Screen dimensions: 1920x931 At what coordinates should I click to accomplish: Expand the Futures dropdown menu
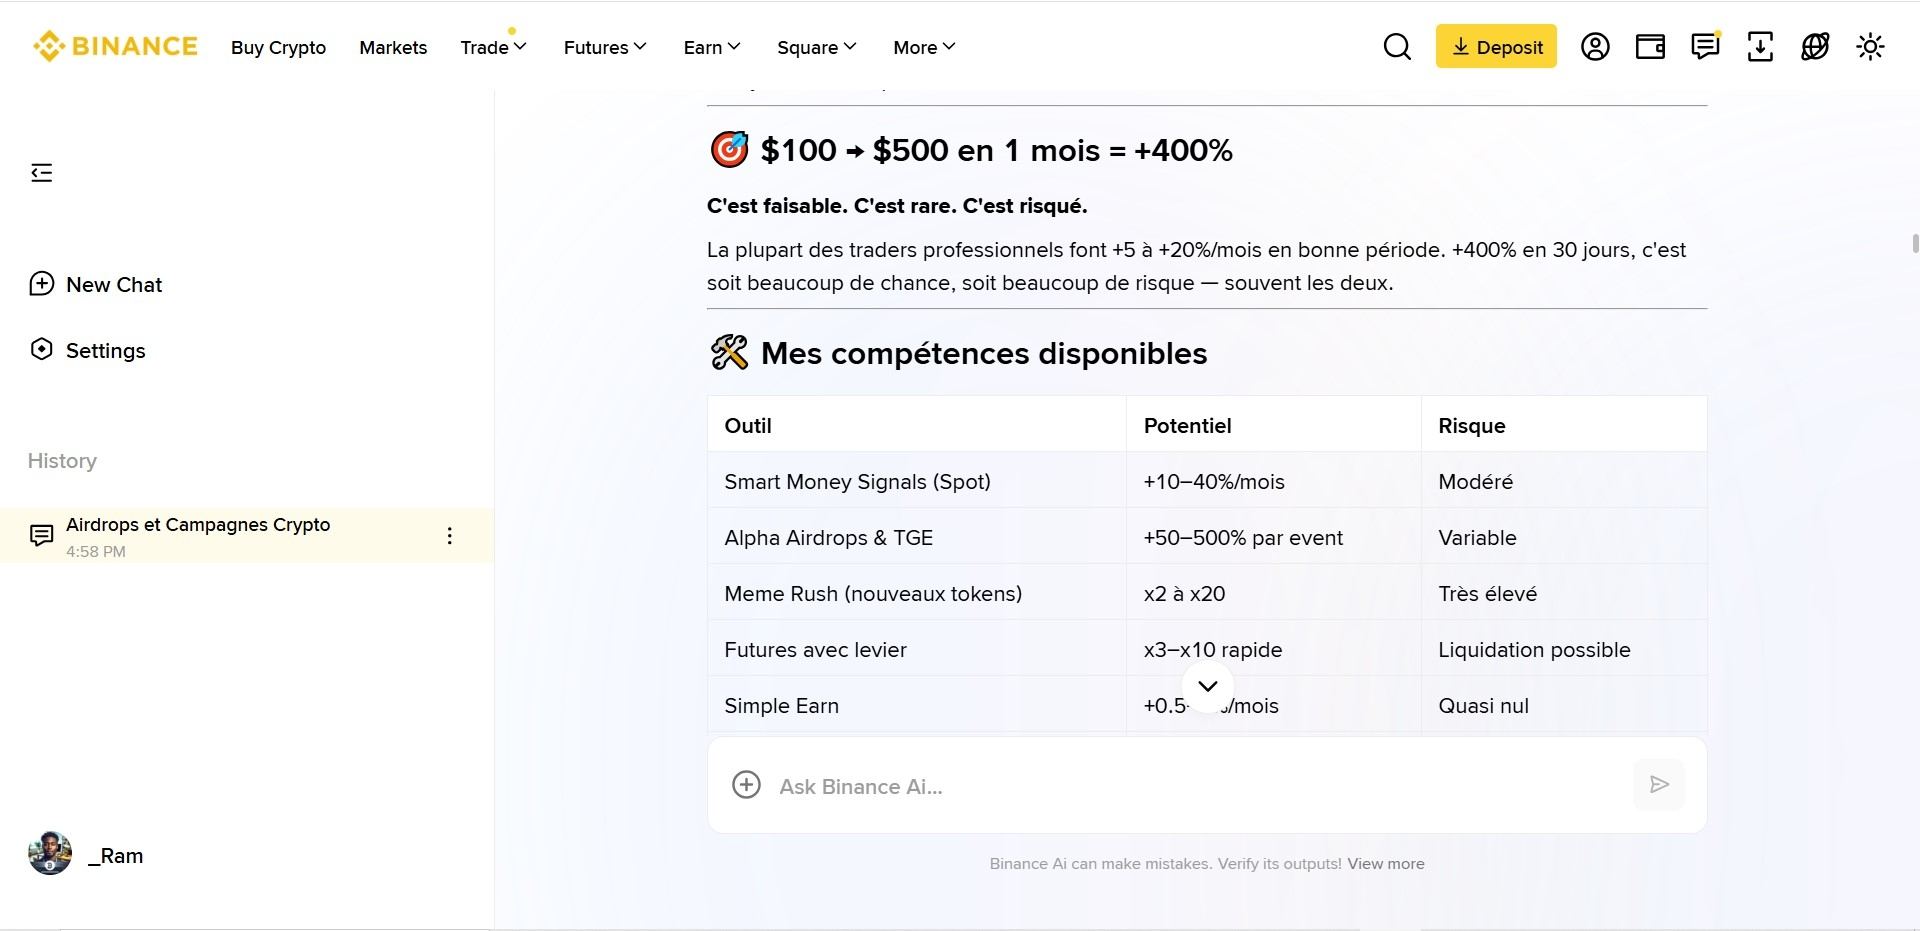pos(605,47)
